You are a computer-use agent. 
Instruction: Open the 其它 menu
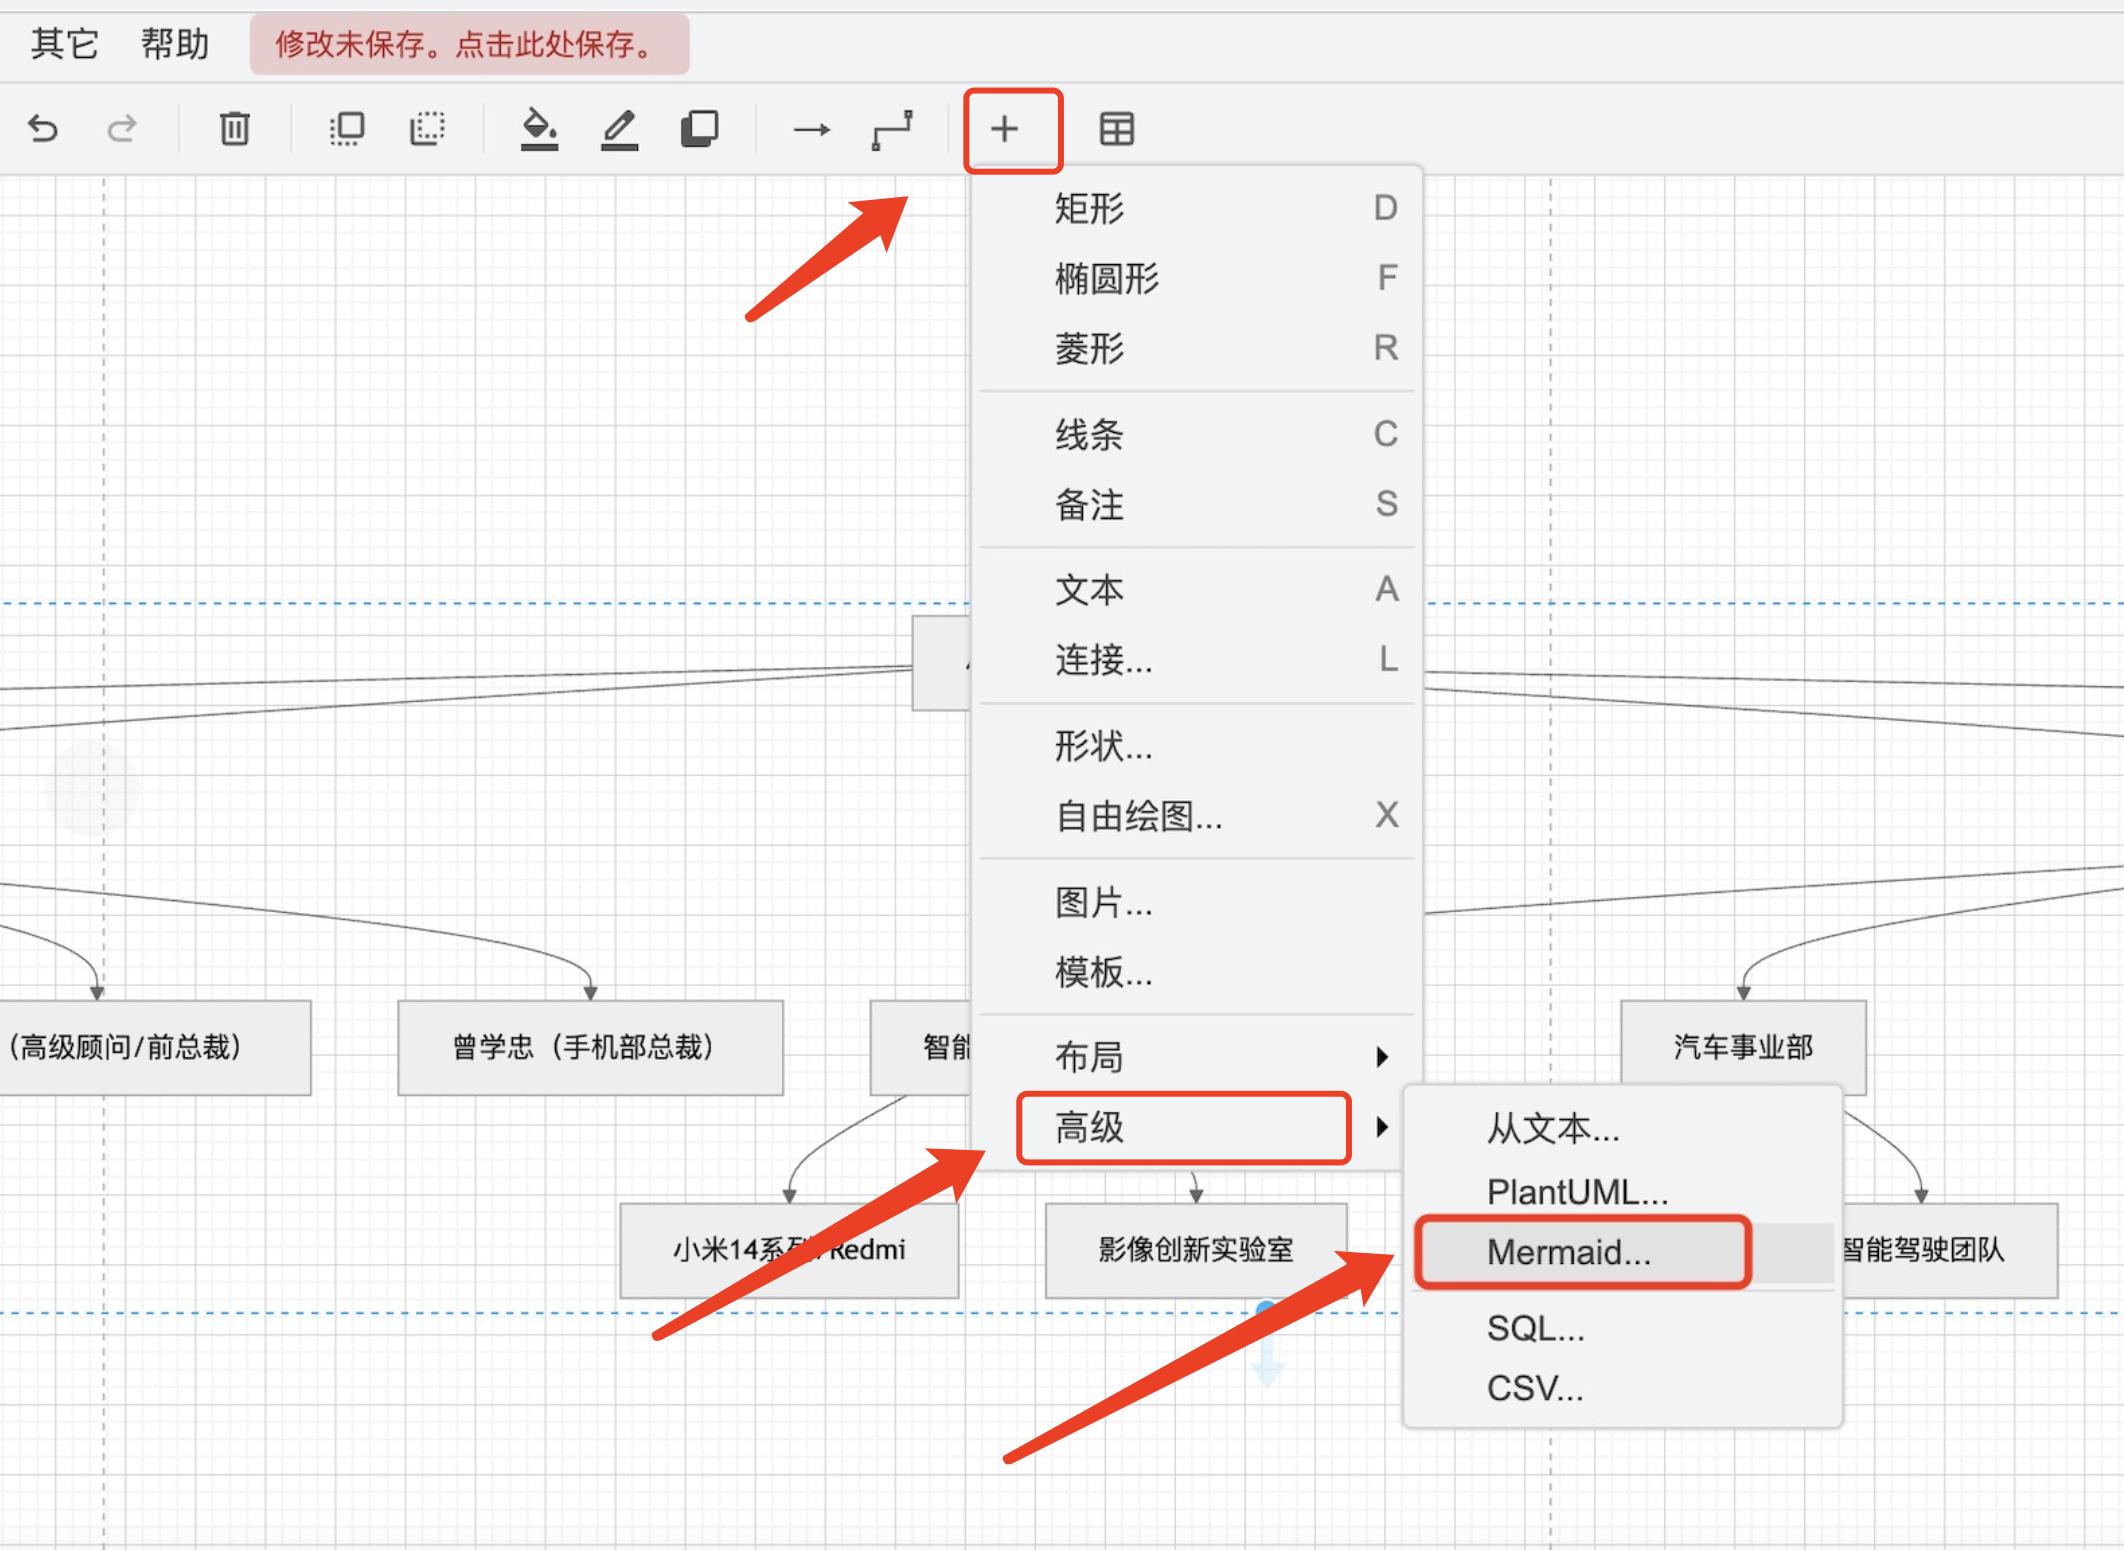point(64,44)
